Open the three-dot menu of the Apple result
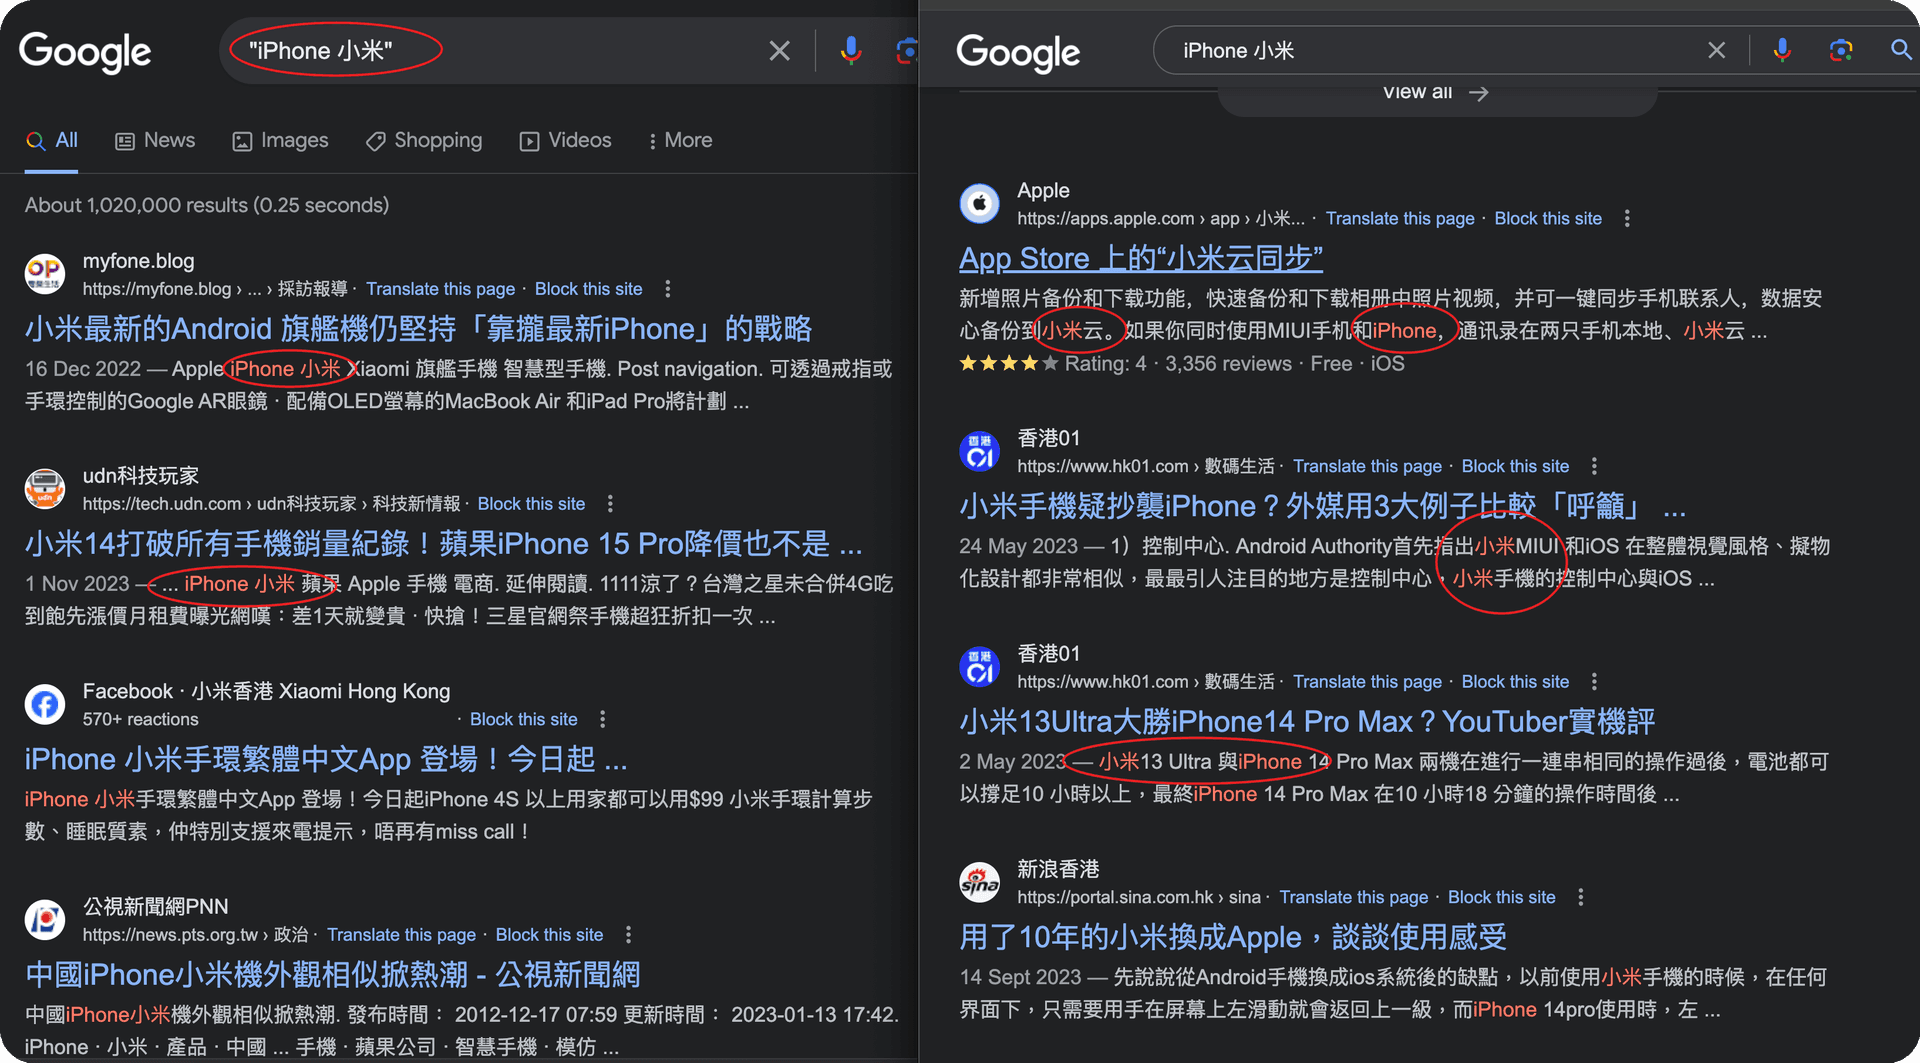 (1627, 218)
